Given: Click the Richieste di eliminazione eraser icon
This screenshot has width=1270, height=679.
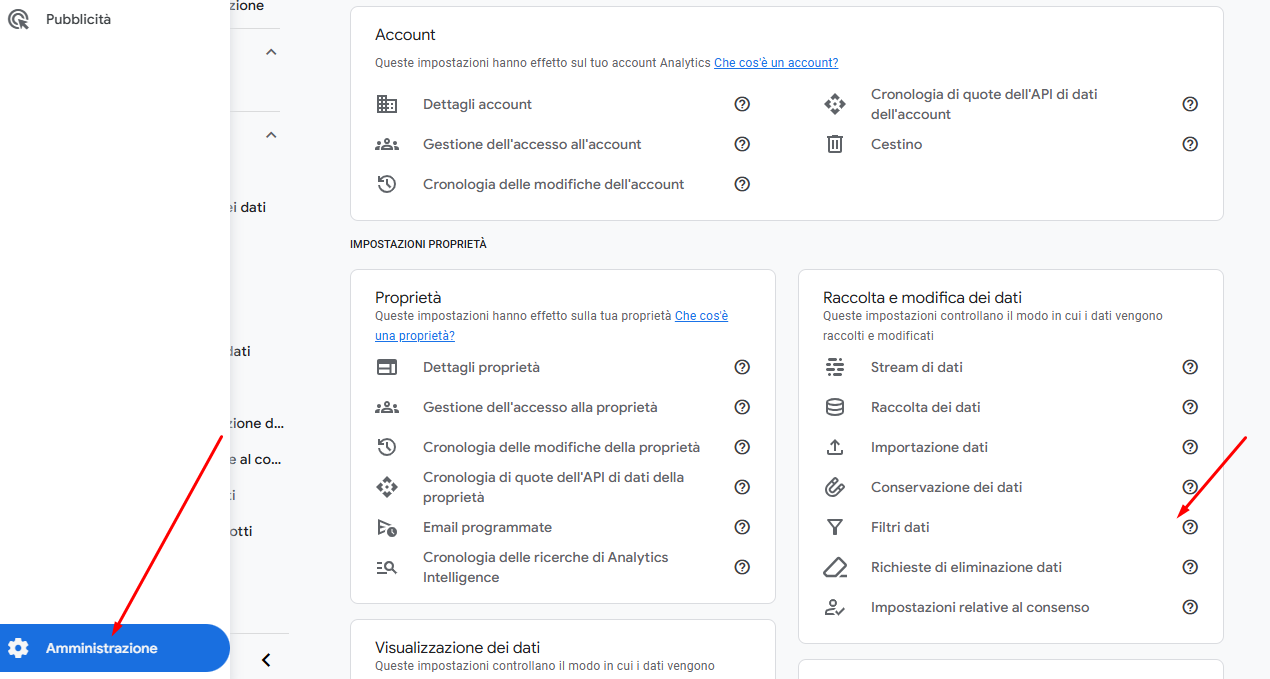Looking at the screenshot, I should point(835,567).
